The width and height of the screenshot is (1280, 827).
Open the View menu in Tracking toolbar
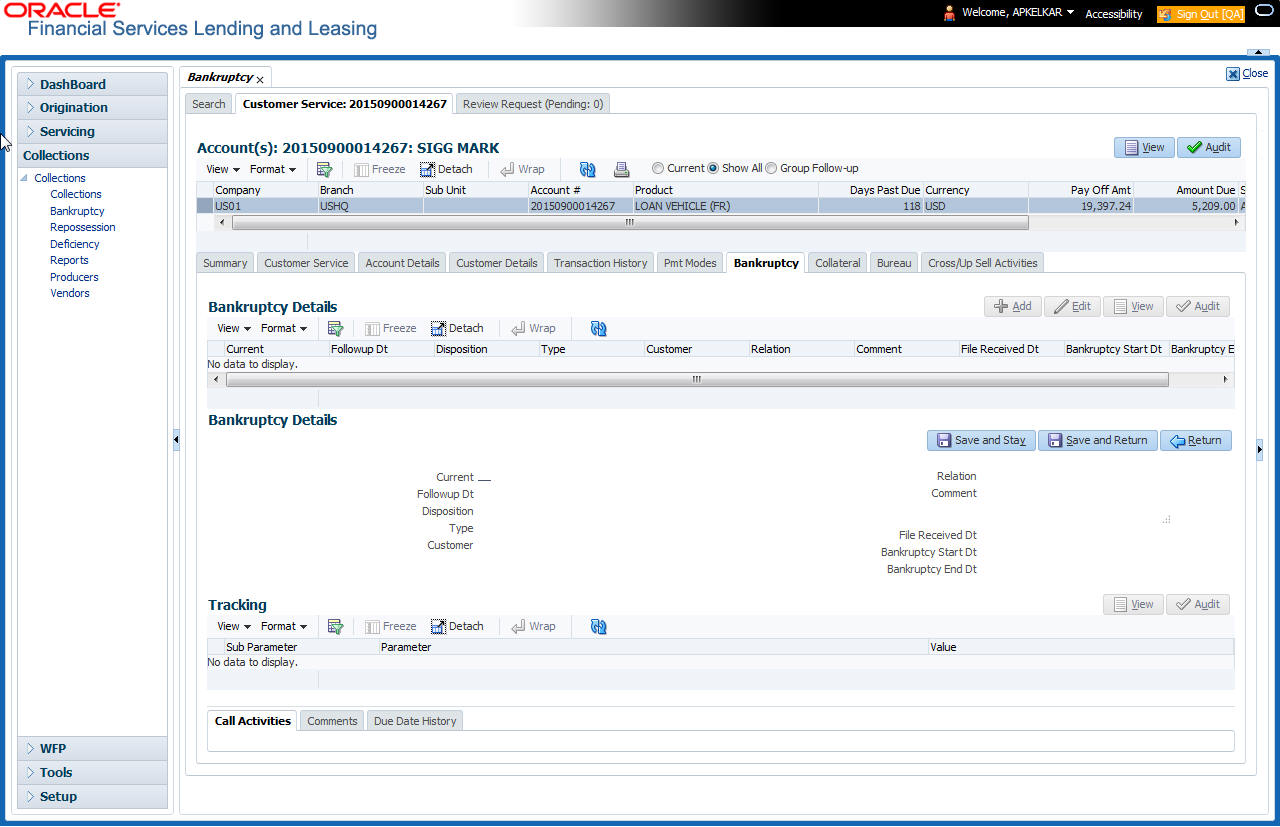click(233, 626)
